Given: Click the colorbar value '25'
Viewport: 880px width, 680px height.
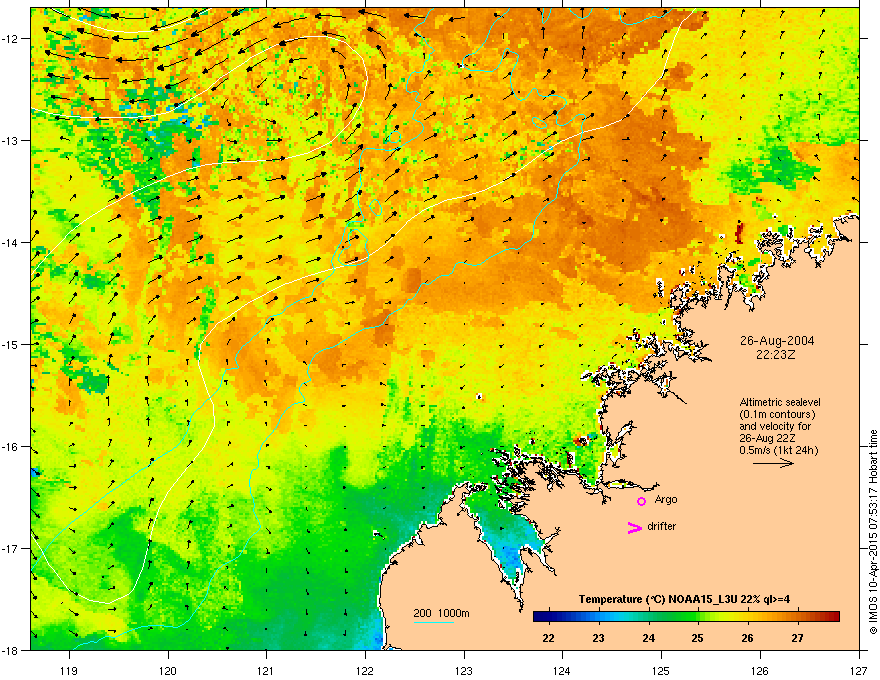Looking at the screenshot, I should [698, 638].
